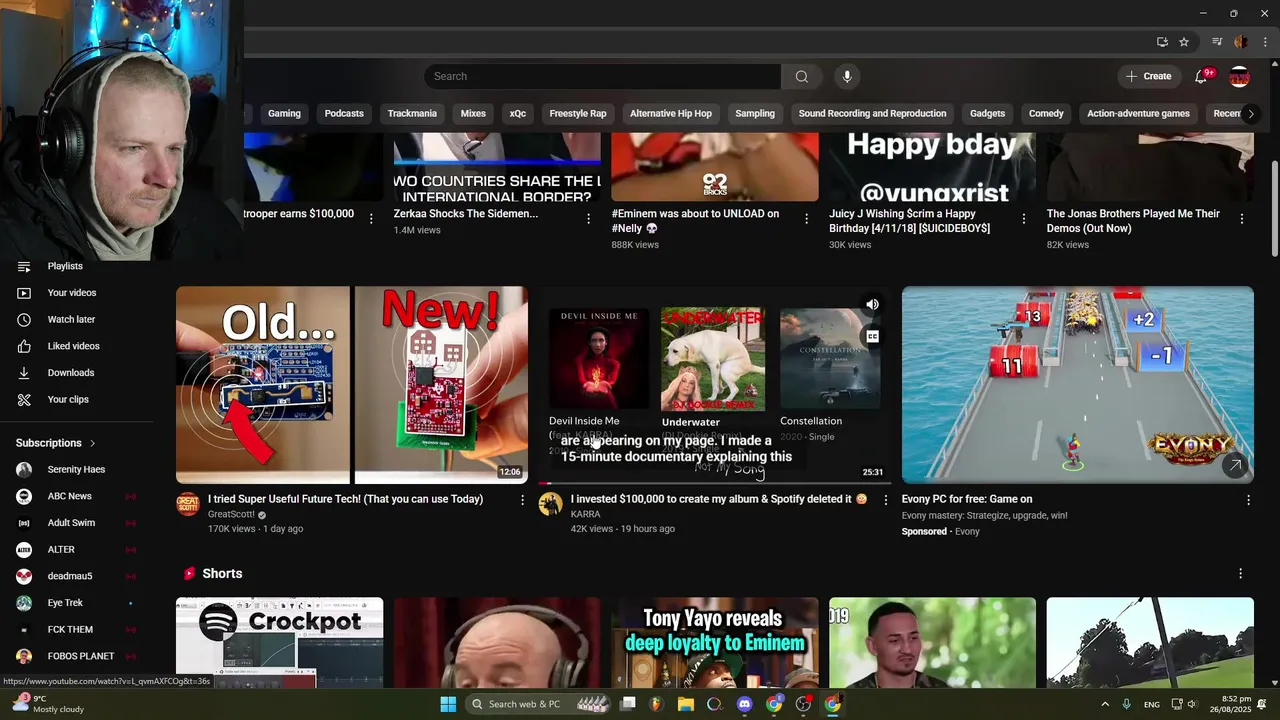
Task: Open 'Evony PC for free' ad title
Action: [x=967, y=499]
